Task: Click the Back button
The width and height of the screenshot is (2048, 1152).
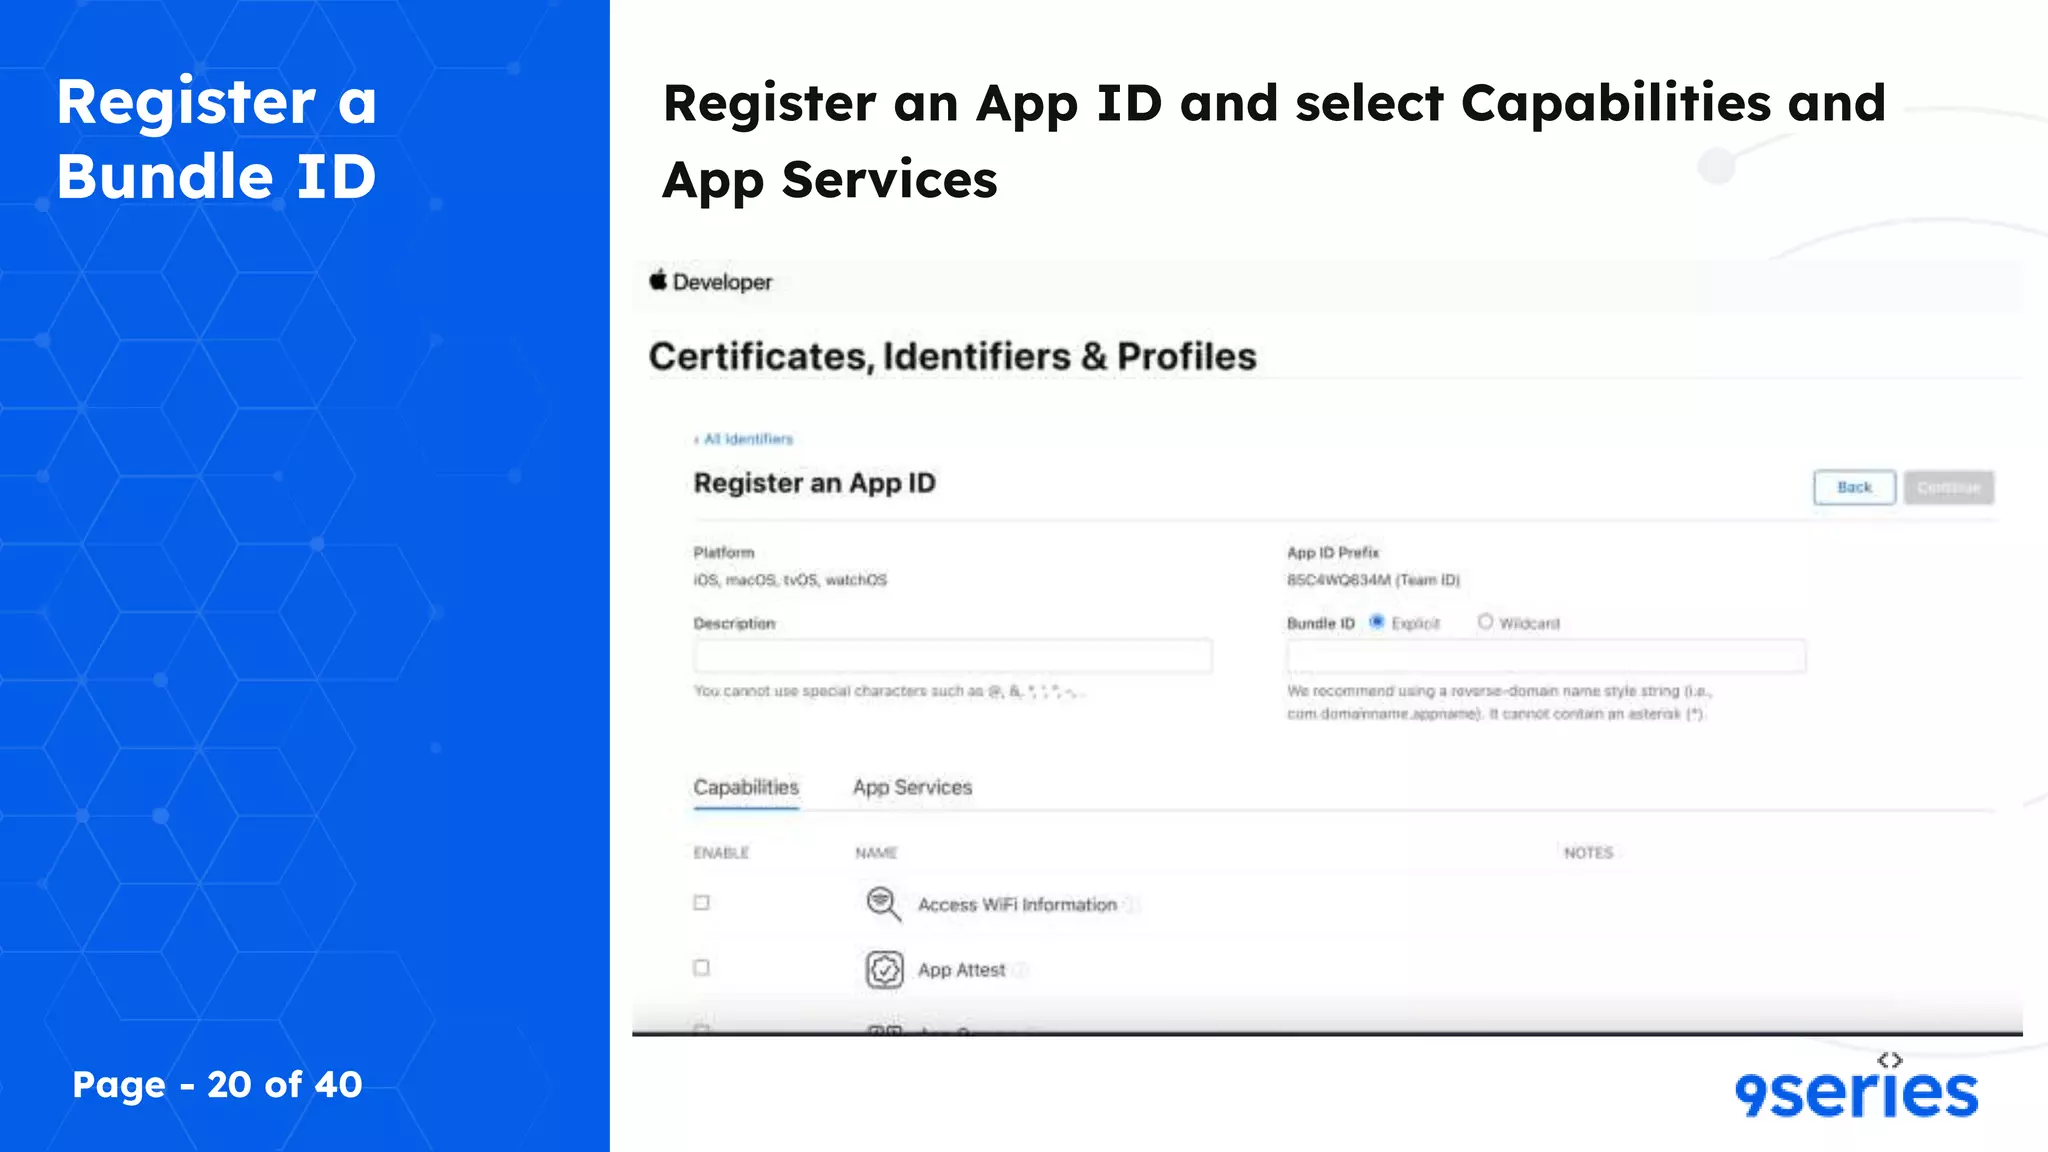Action: point(1854,488)
